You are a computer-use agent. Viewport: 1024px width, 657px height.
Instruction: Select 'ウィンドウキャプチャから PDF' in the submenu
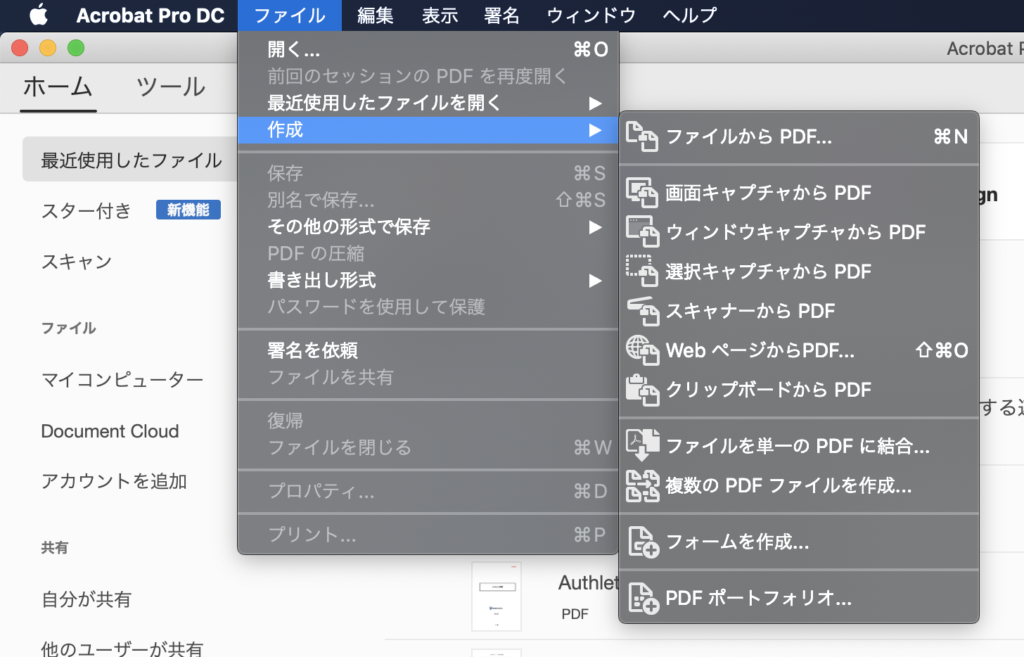click(x=799, y=232)
